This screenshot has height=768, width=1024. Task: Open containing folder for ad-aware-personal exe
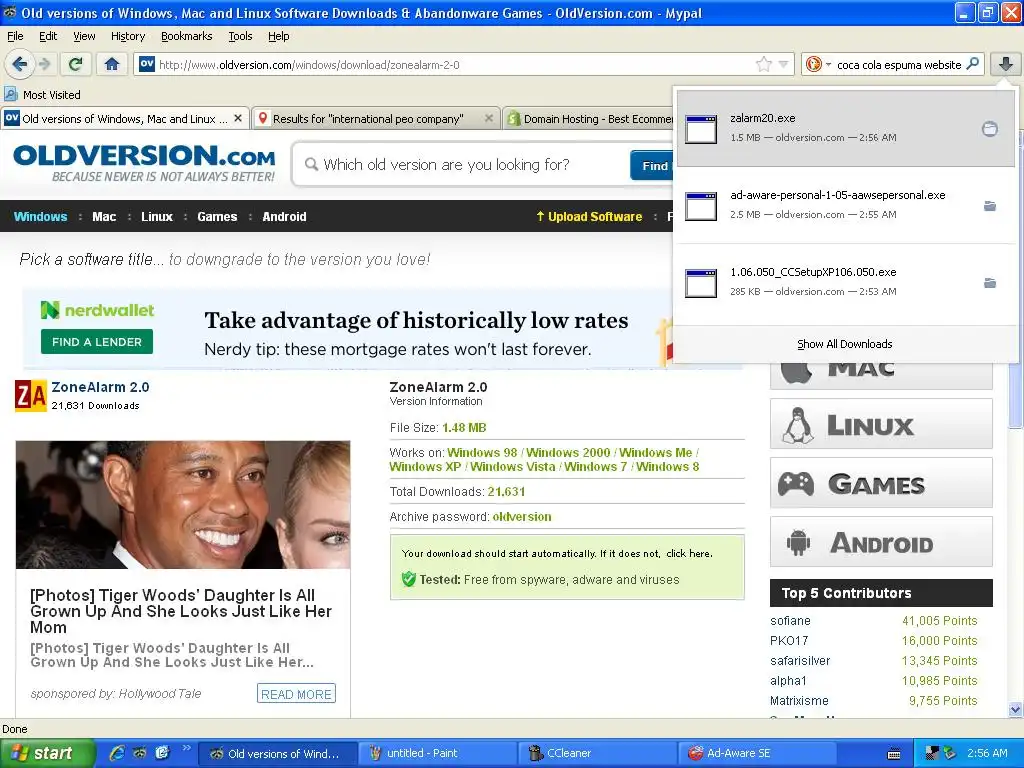[989, 206]
